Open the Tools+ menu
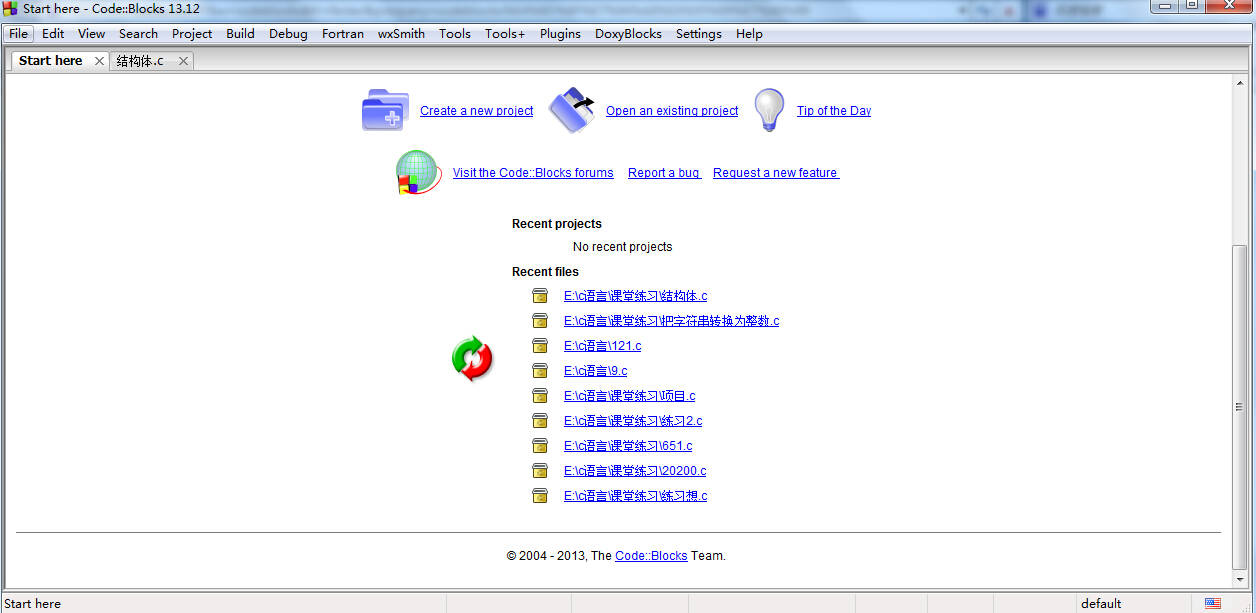The height and width of the screenshot is (613, 1256). point(505,33)
